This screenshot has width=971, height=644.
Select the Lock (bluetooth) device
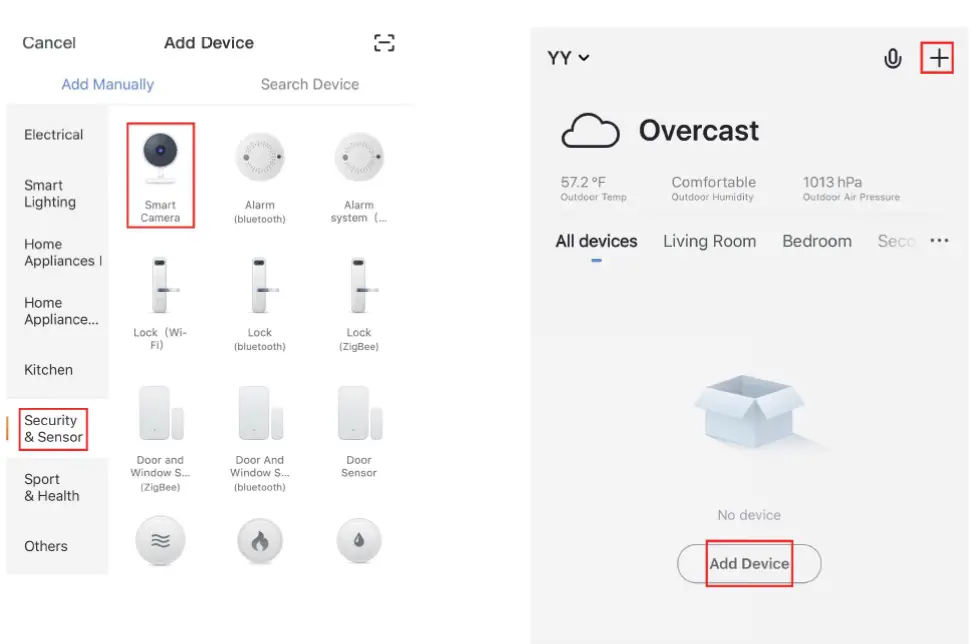coord(259,304)
